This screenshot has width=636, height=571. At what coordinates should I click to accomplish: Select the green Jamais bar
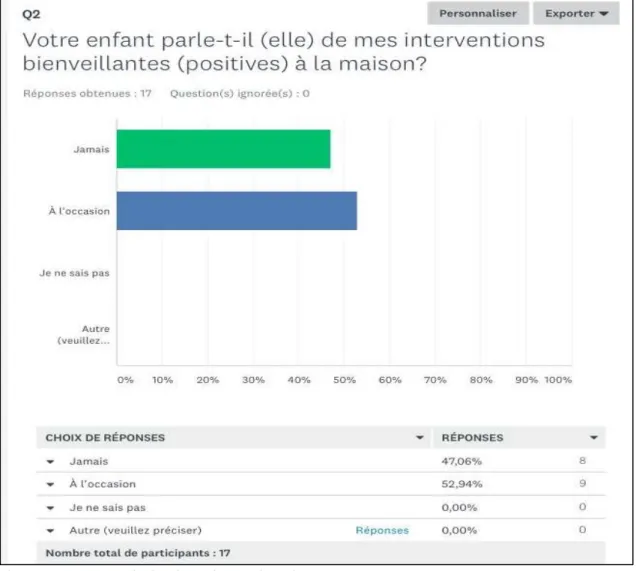pyautogui.click(x=223, y=149)
